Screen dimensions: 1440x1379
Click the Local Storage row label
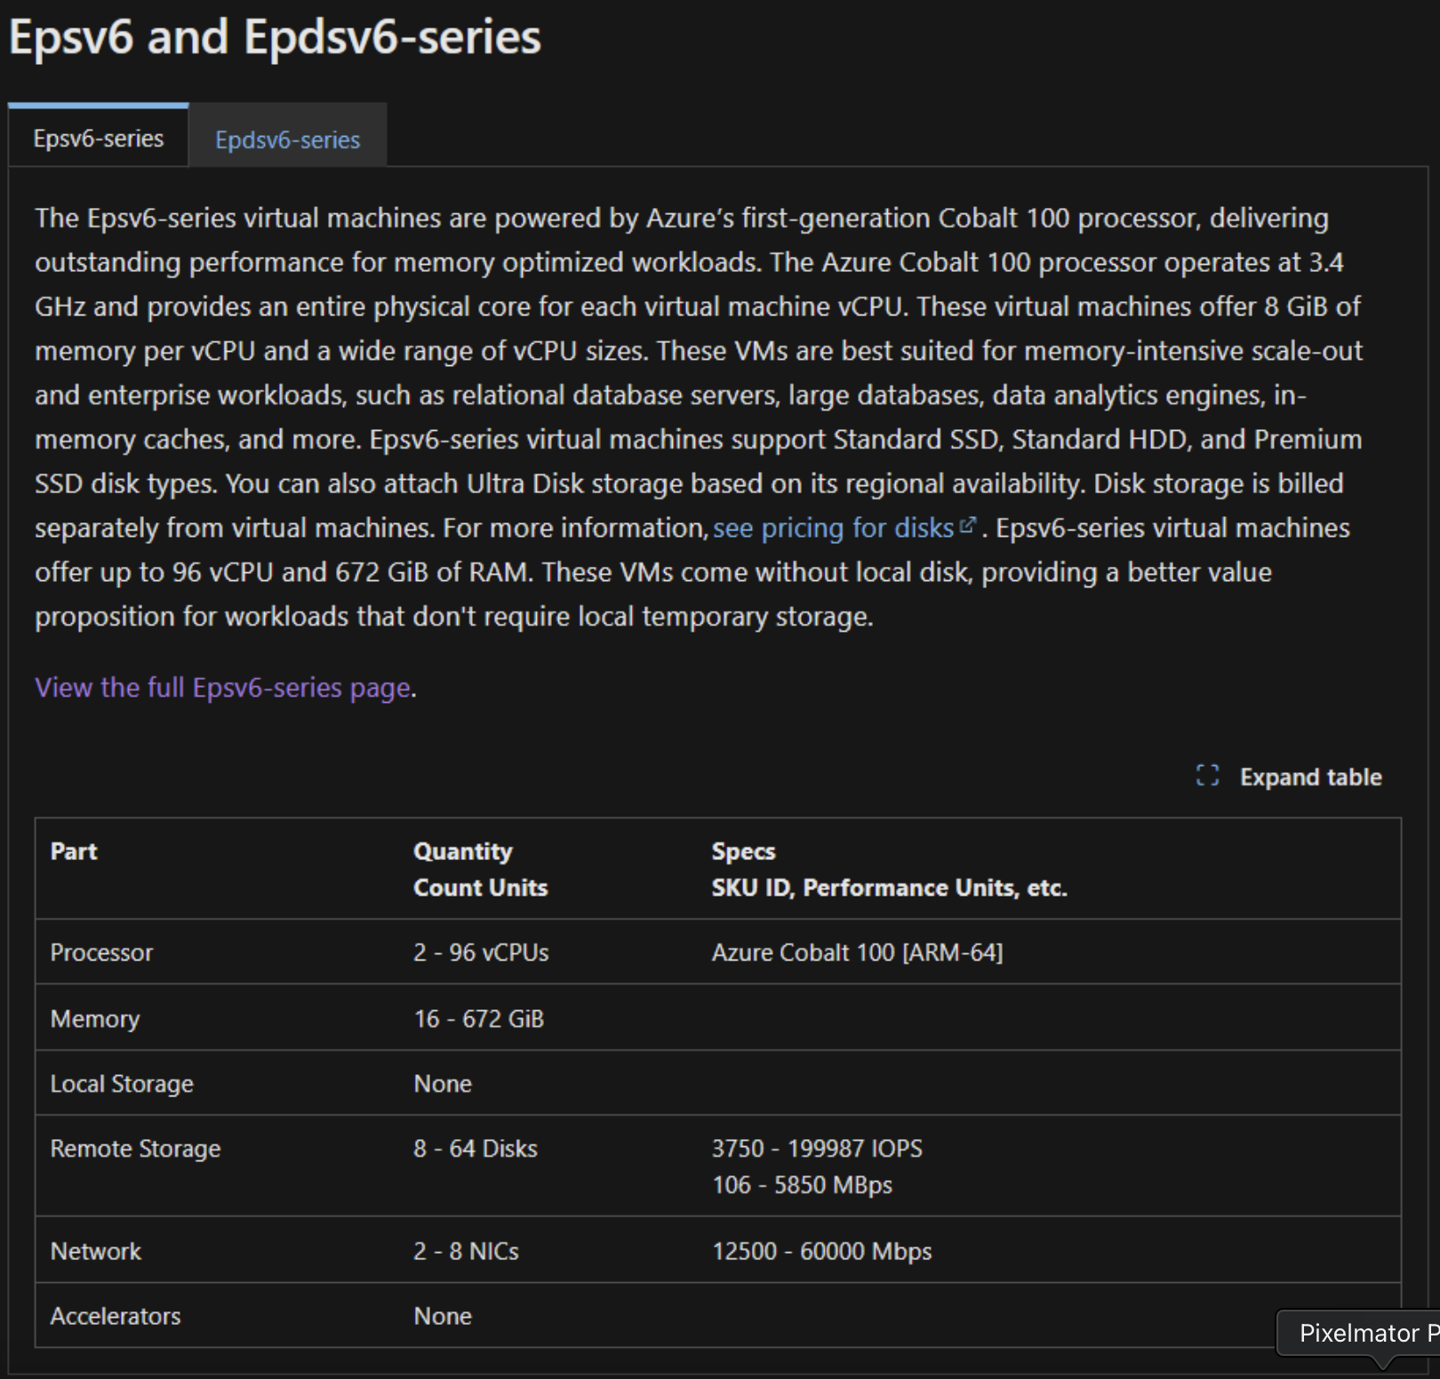click(x=122, y=1084)
